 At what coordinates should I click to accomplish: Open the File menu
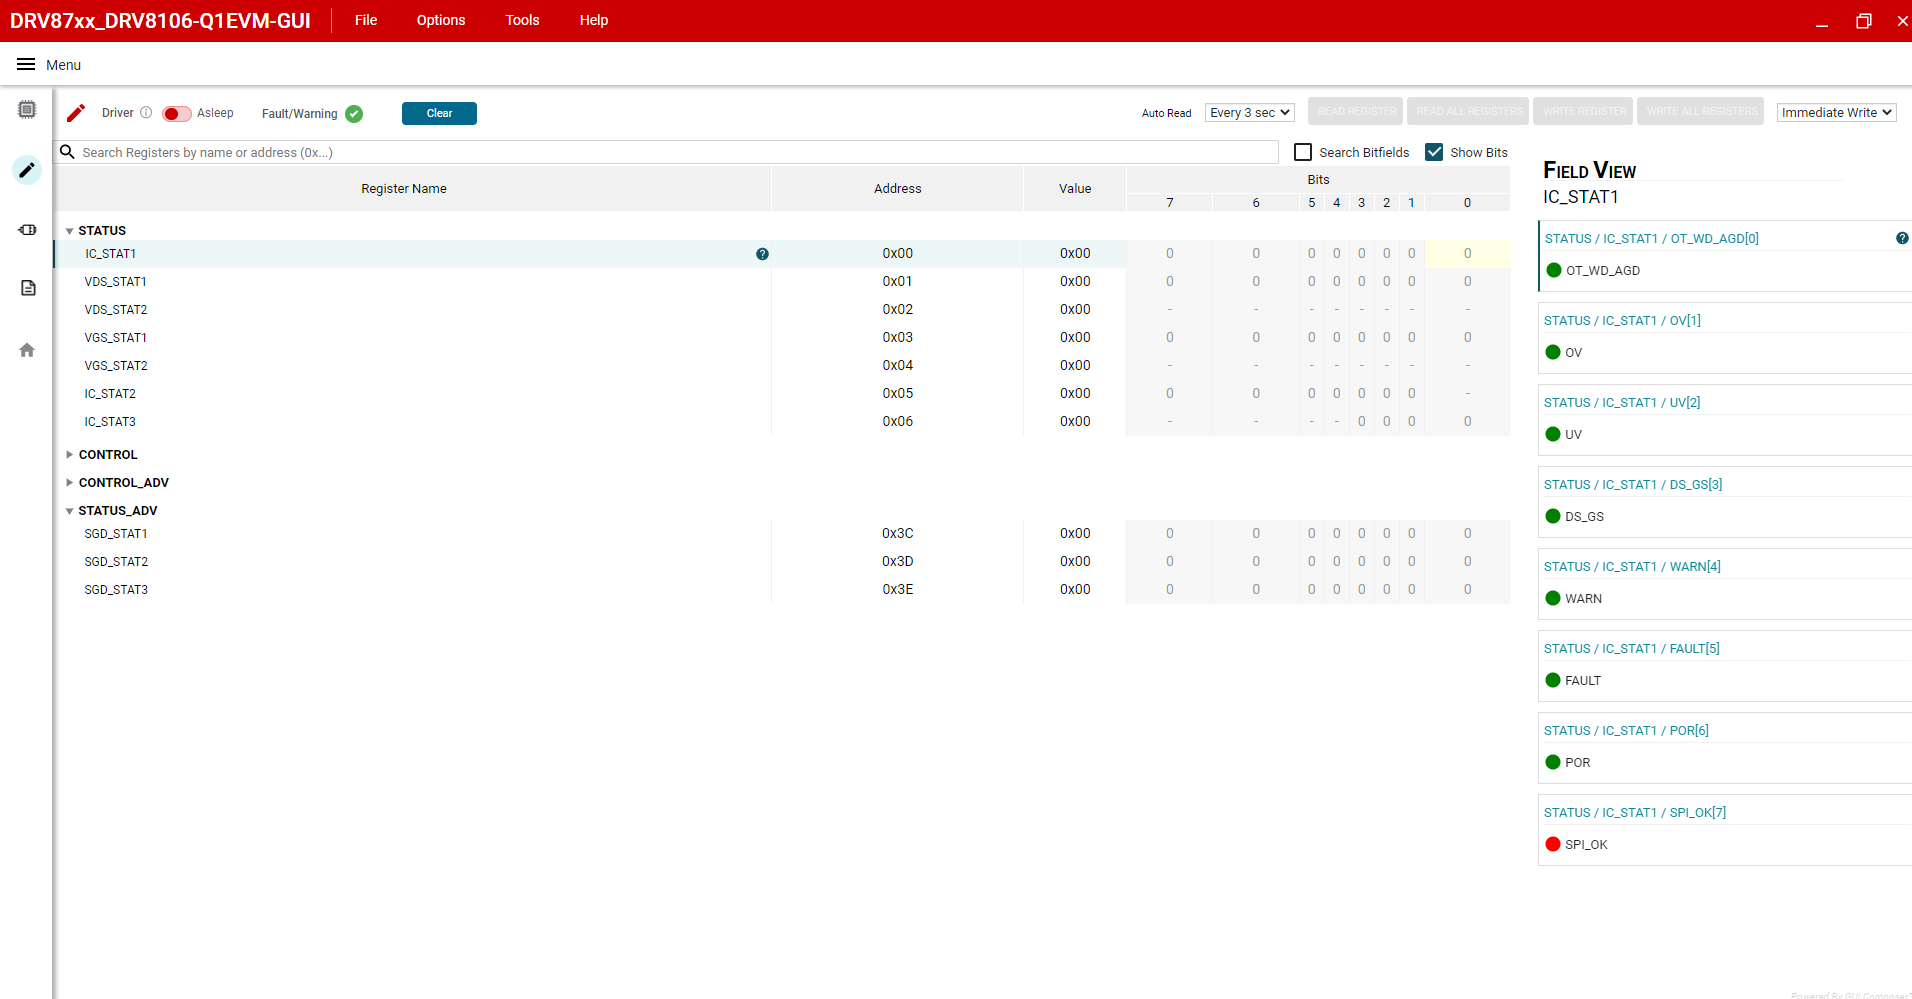coord(366,20)
